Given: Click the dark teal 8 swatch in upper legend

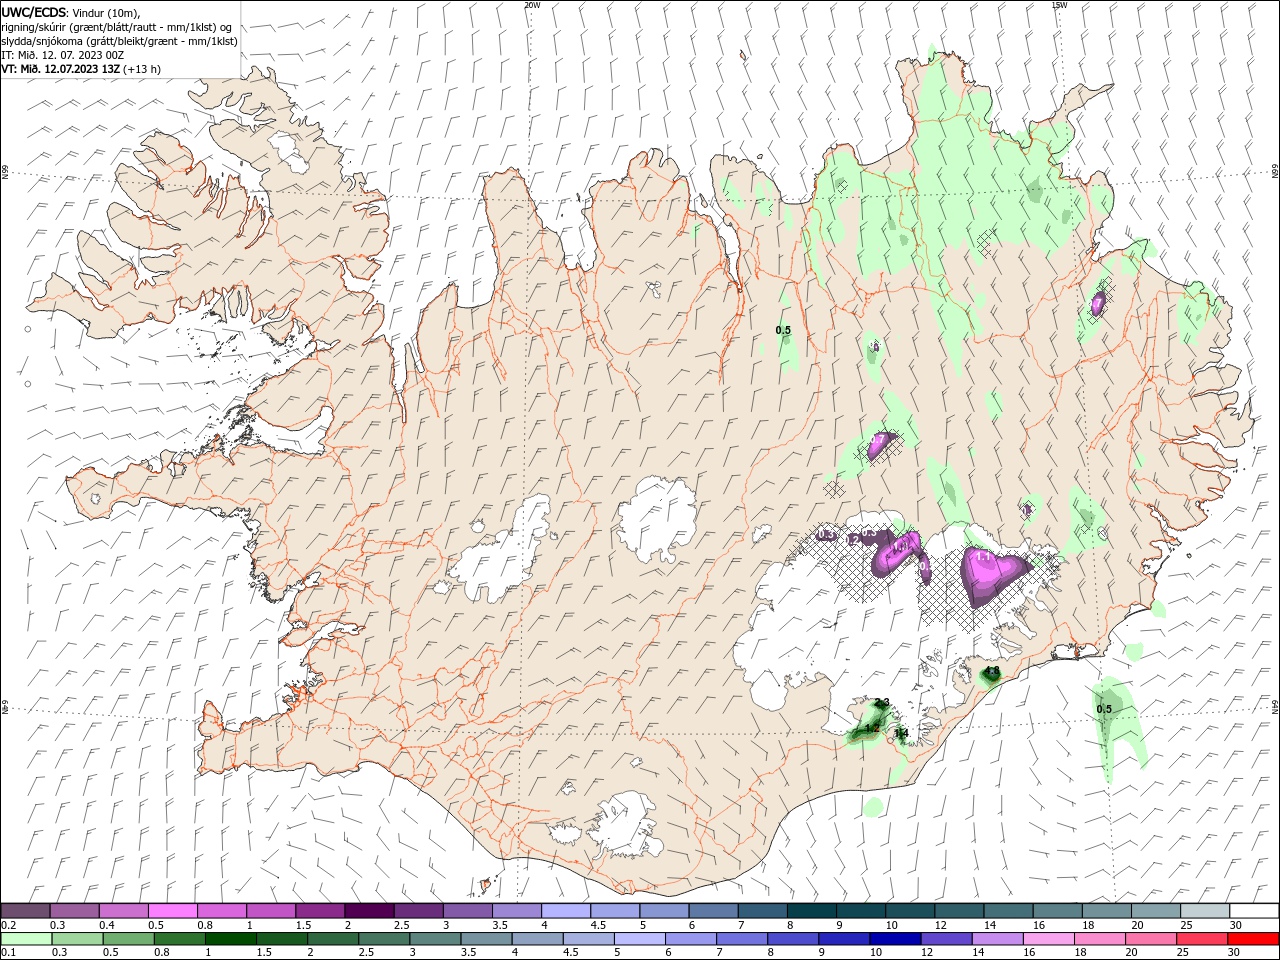Looking at the screenshot, I should pos(812,911).
